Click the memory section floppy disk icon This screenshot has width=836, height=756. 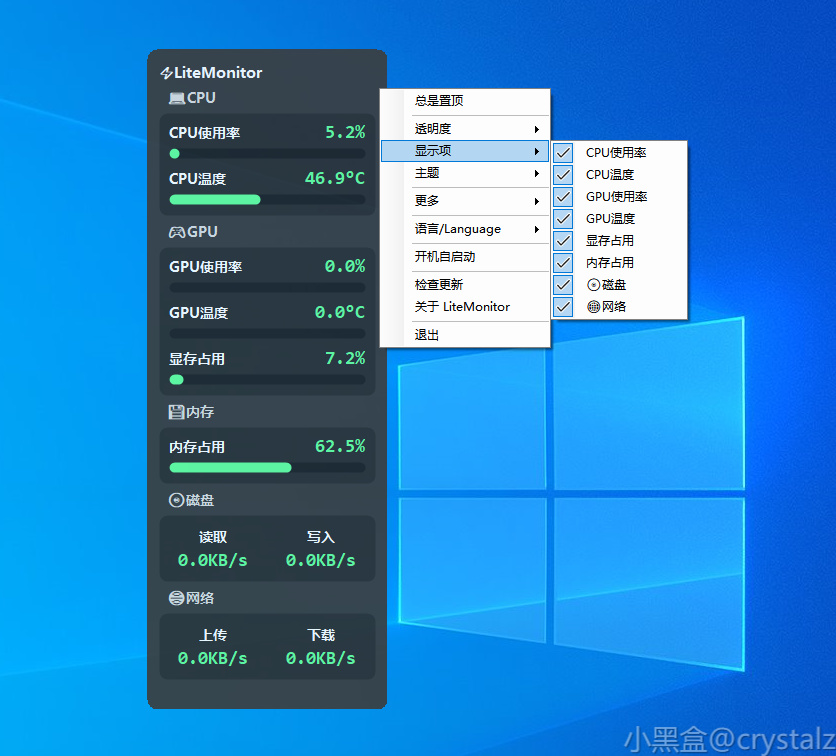(176, 412)
